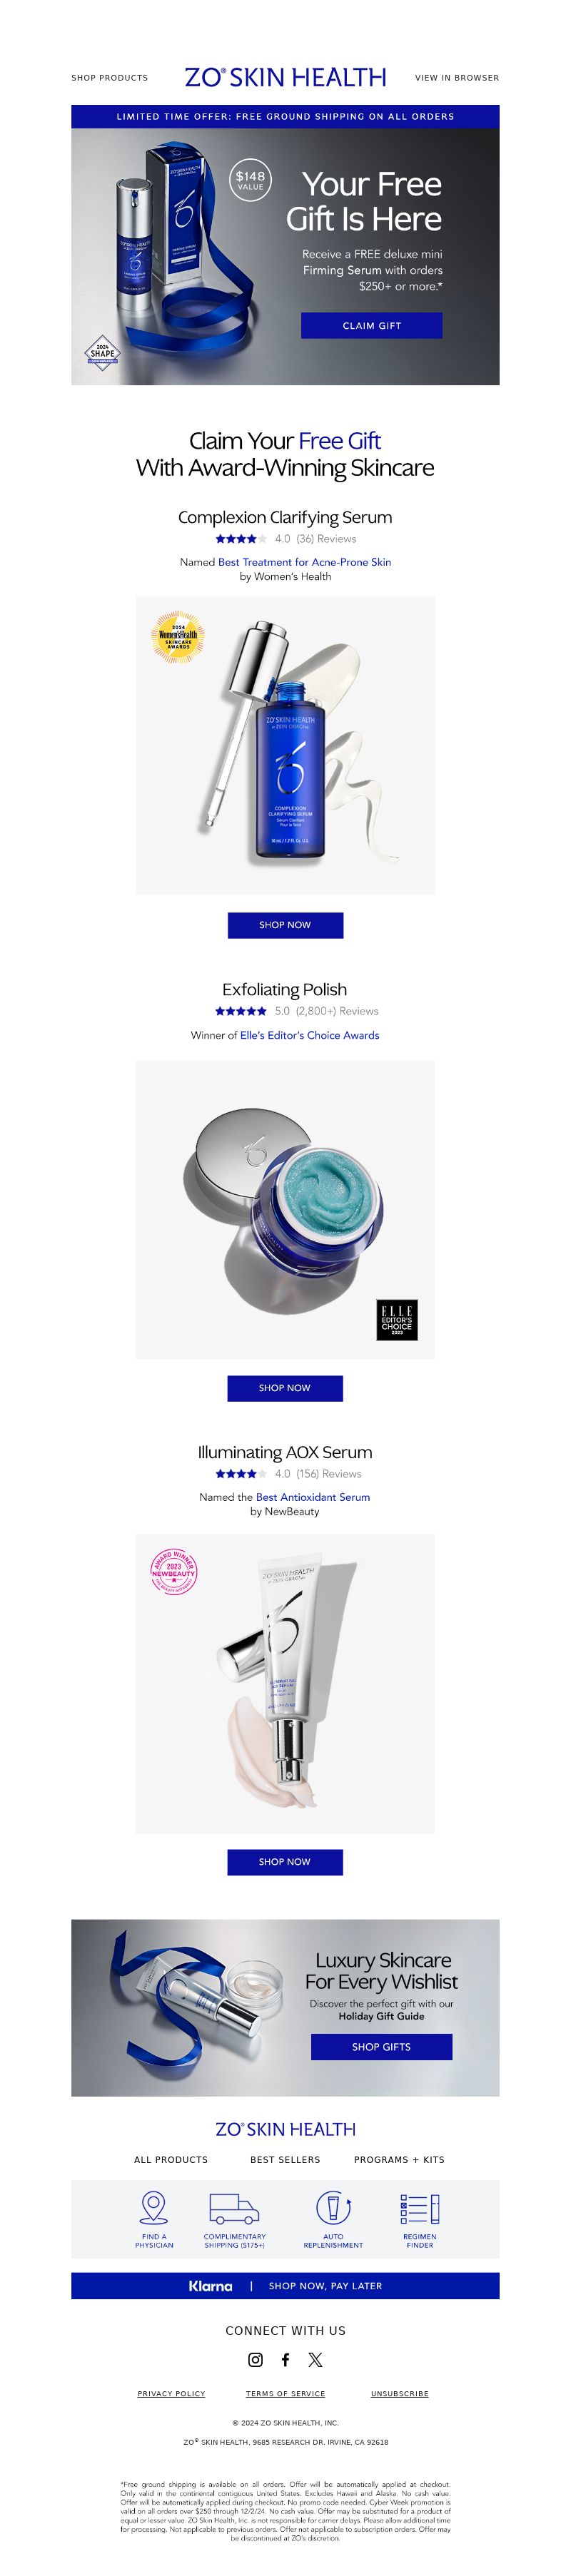Click the Regimen Finder checklist icon

point(420,2208)
